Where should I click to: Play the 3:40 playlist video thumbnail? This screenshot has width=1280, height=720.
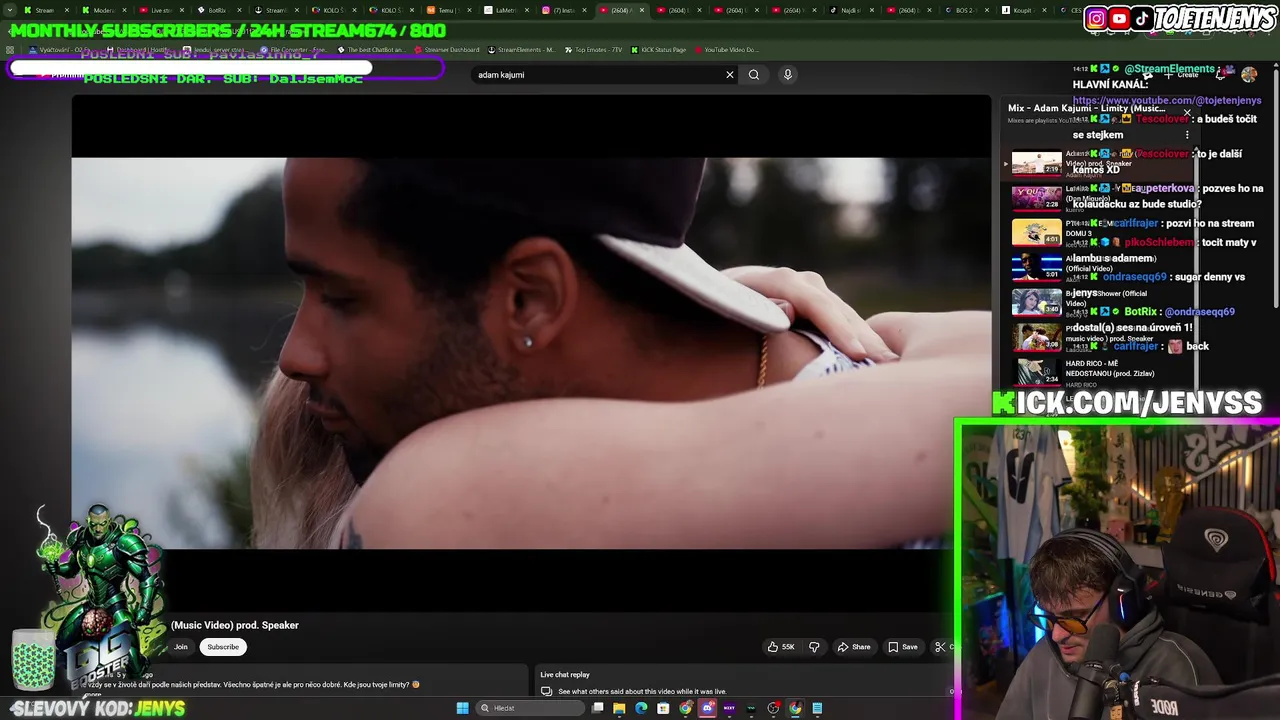[1036, 302]
